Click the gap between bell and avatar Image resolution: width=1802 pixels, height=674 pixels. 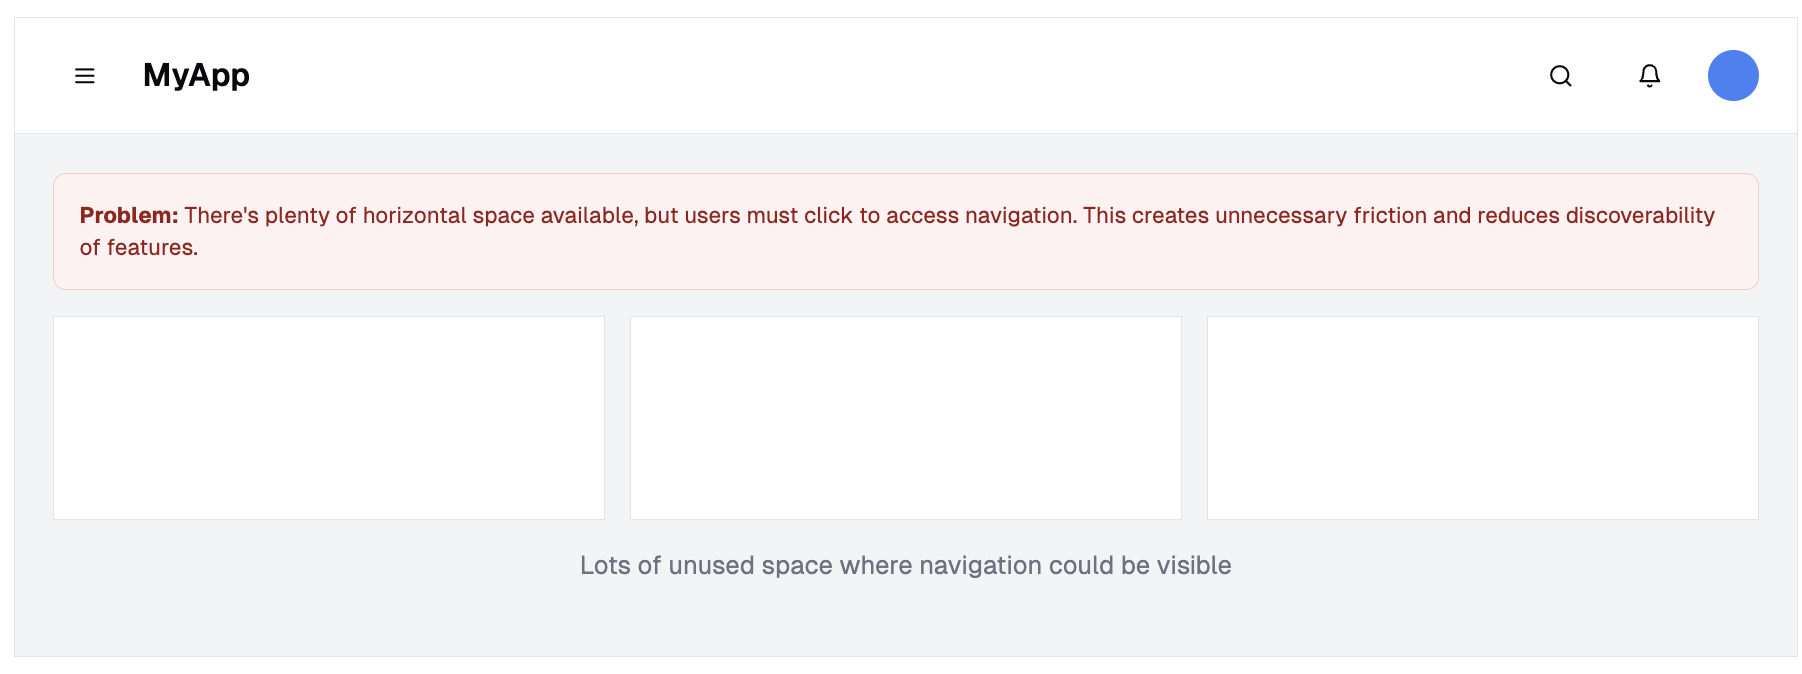tap(1685, 76)
